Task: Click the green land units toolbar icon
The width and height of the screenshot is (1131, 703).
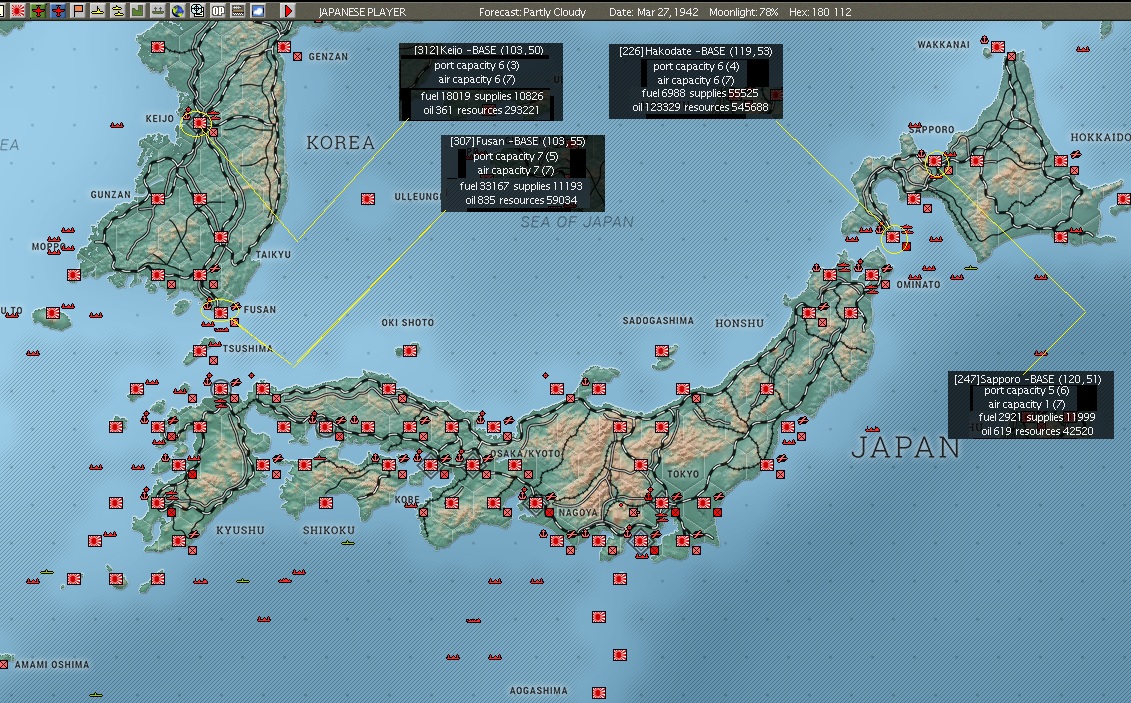Action: pyautogui.click(x=137, y=11)
